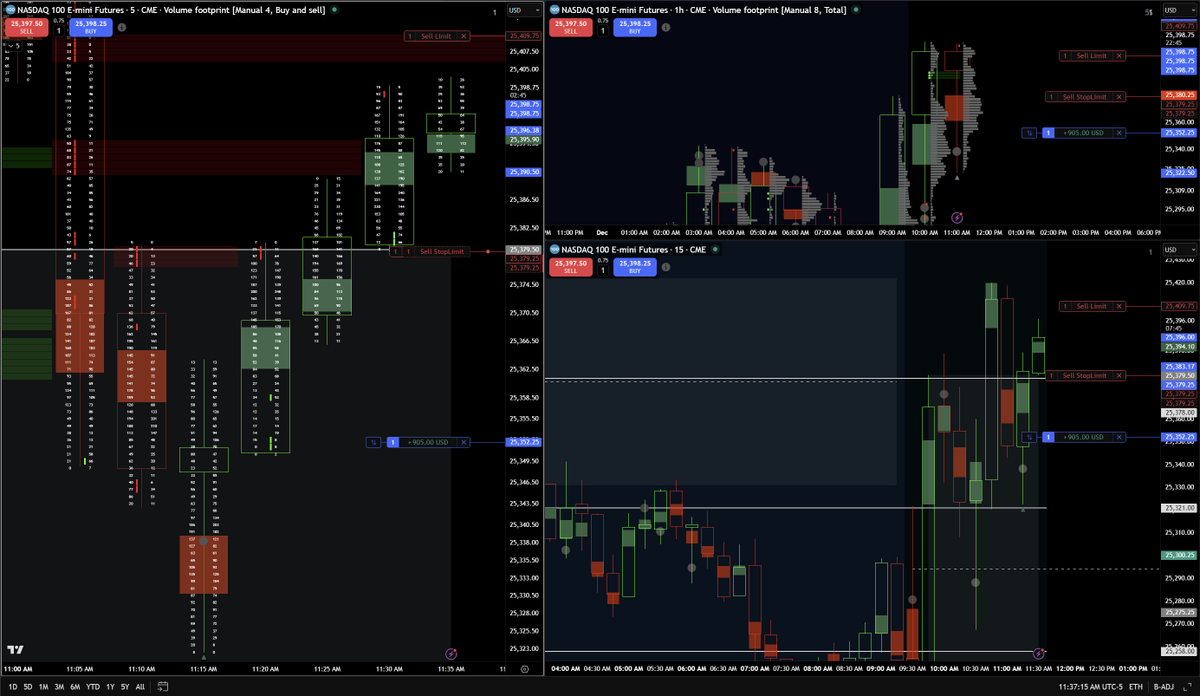This screenshot has height=696, width=1200.
Task: Click quantity field 1 on 5-minute chart
Action: pyautogui.click(x=57, y=30)
